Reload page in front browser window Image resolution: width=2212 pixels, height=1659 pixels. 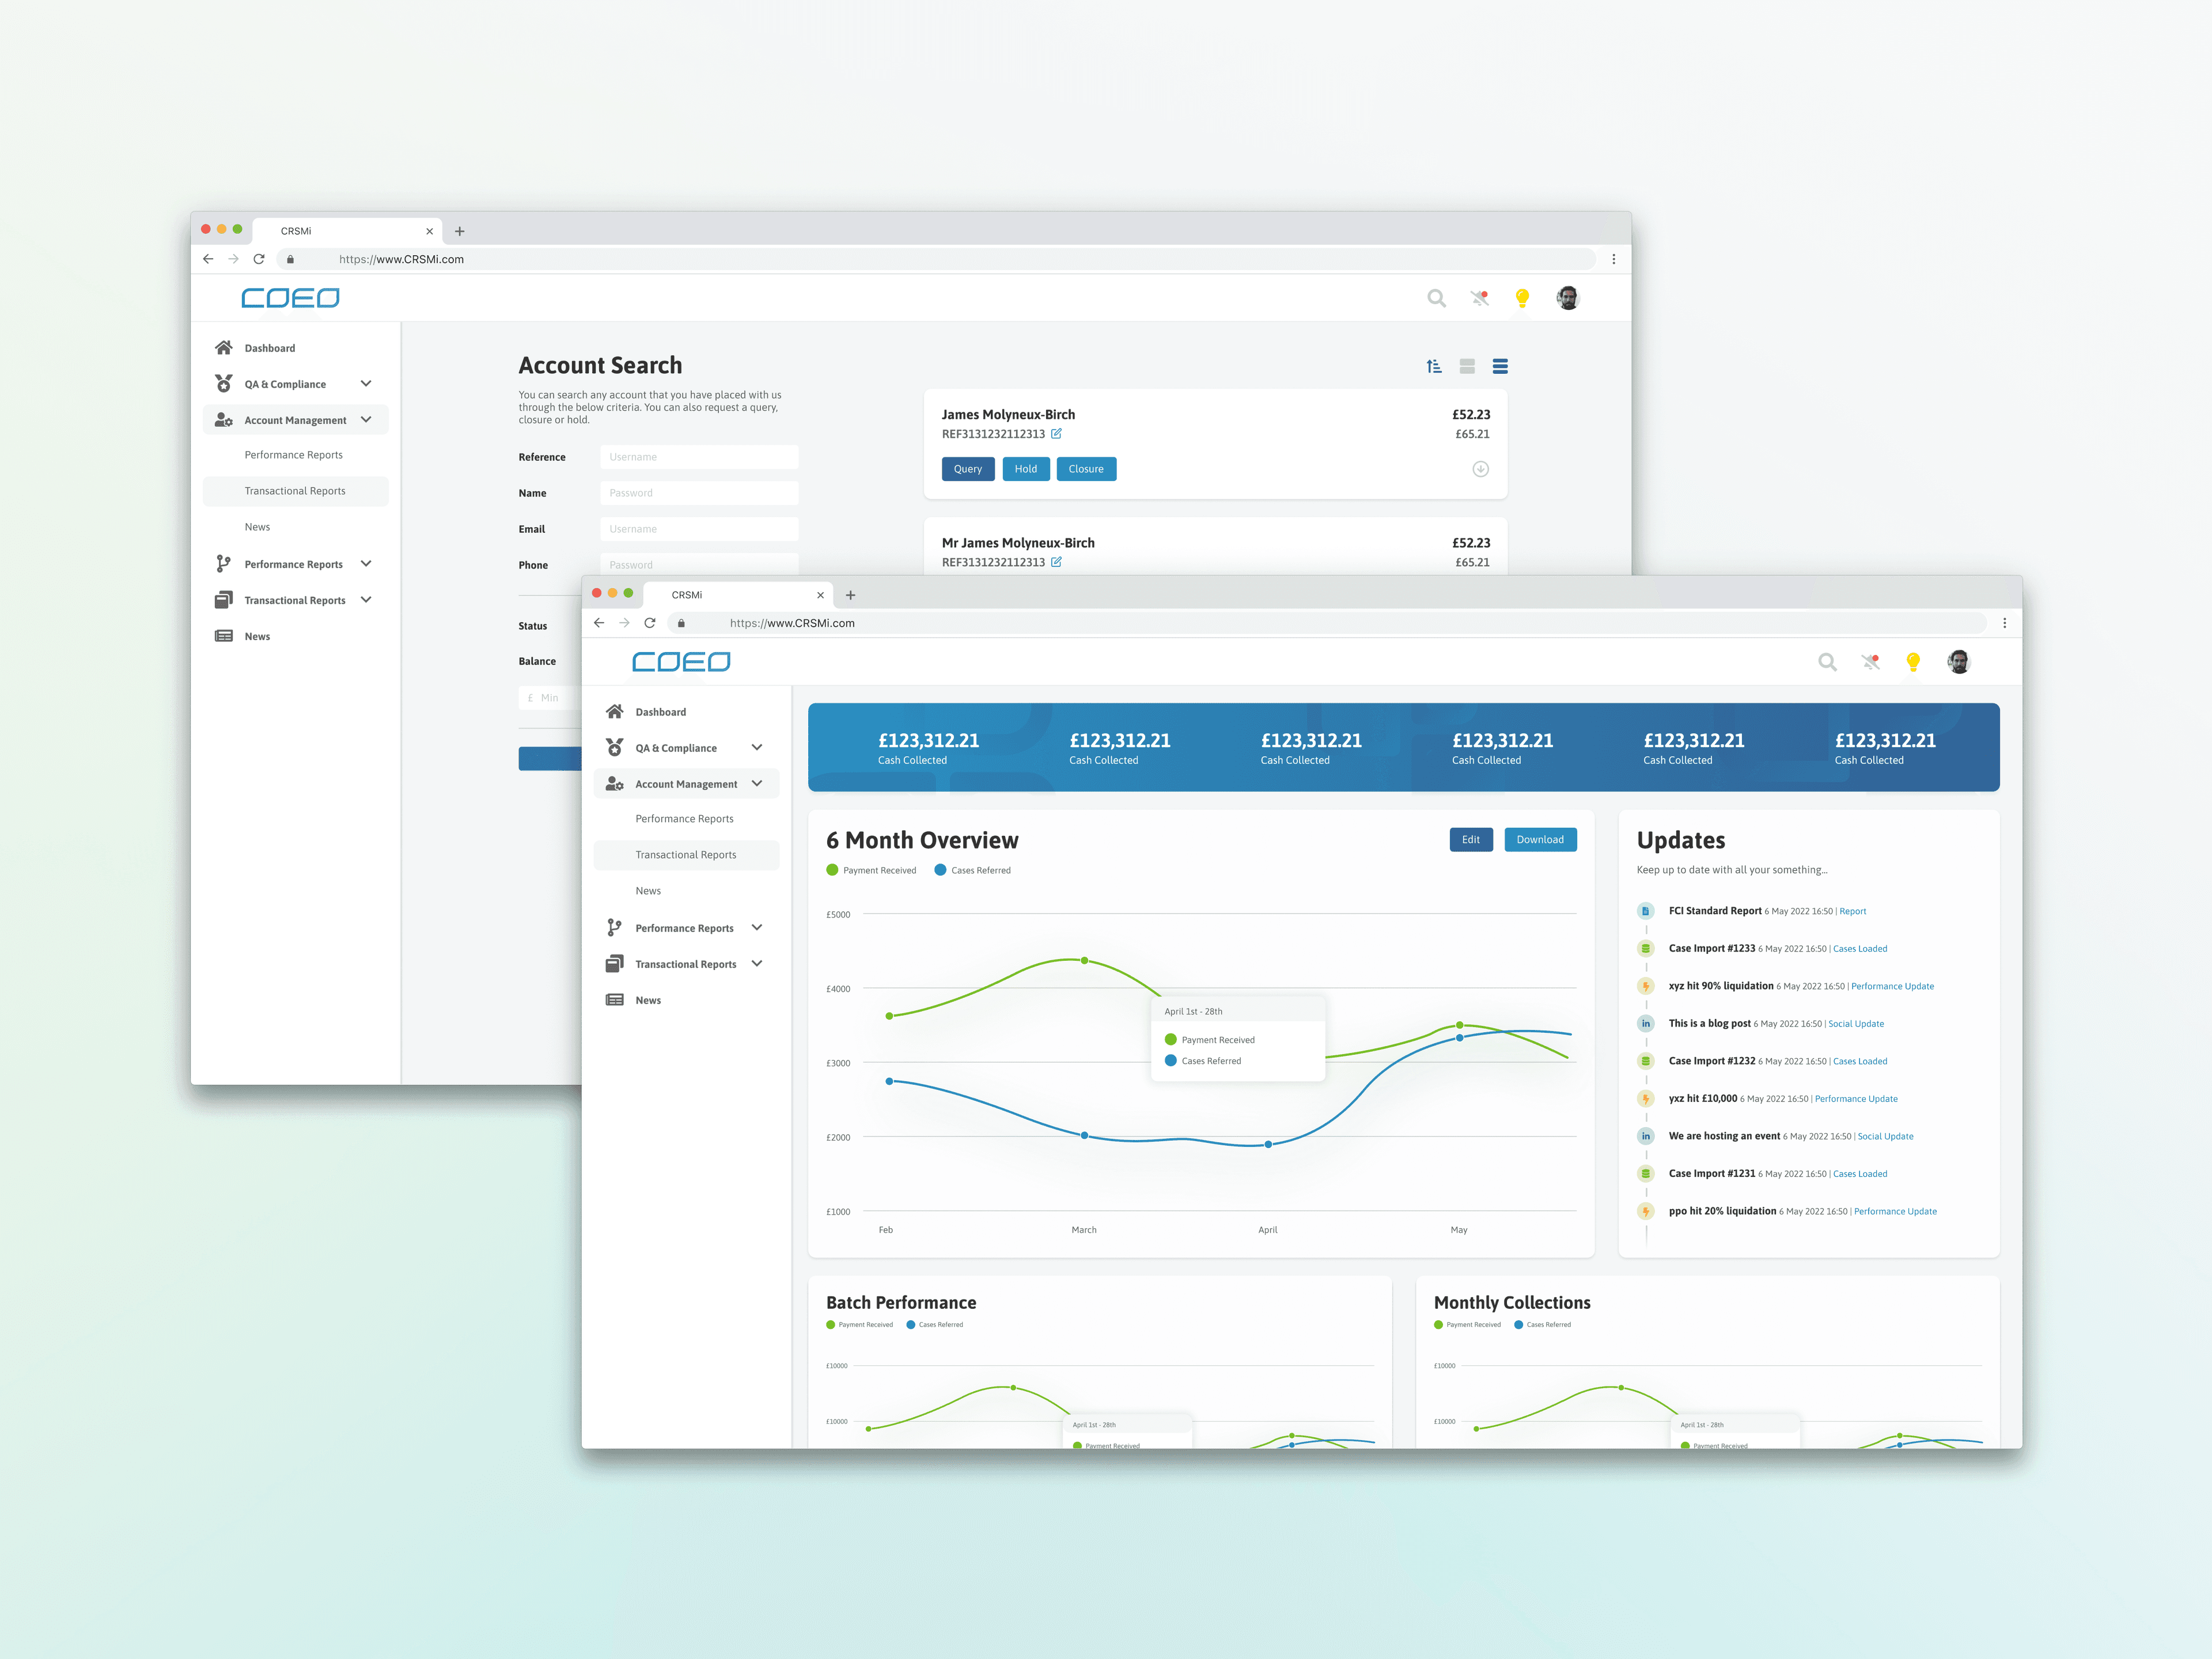[650, 623]
